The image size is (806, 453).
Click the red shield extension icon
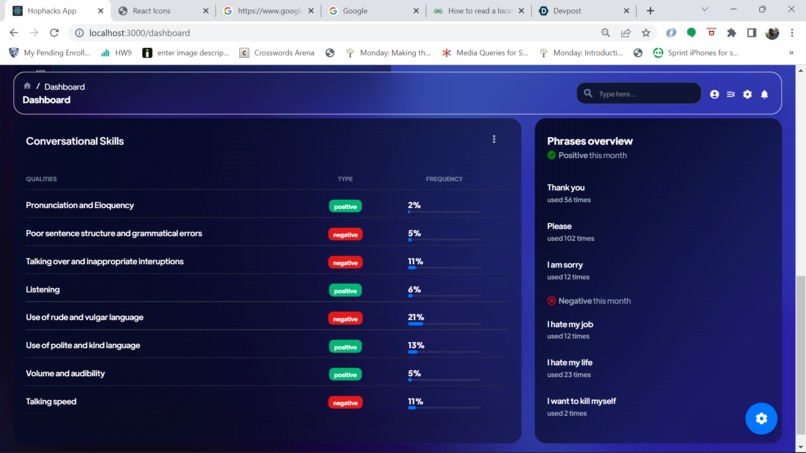(x=711, y=33)
